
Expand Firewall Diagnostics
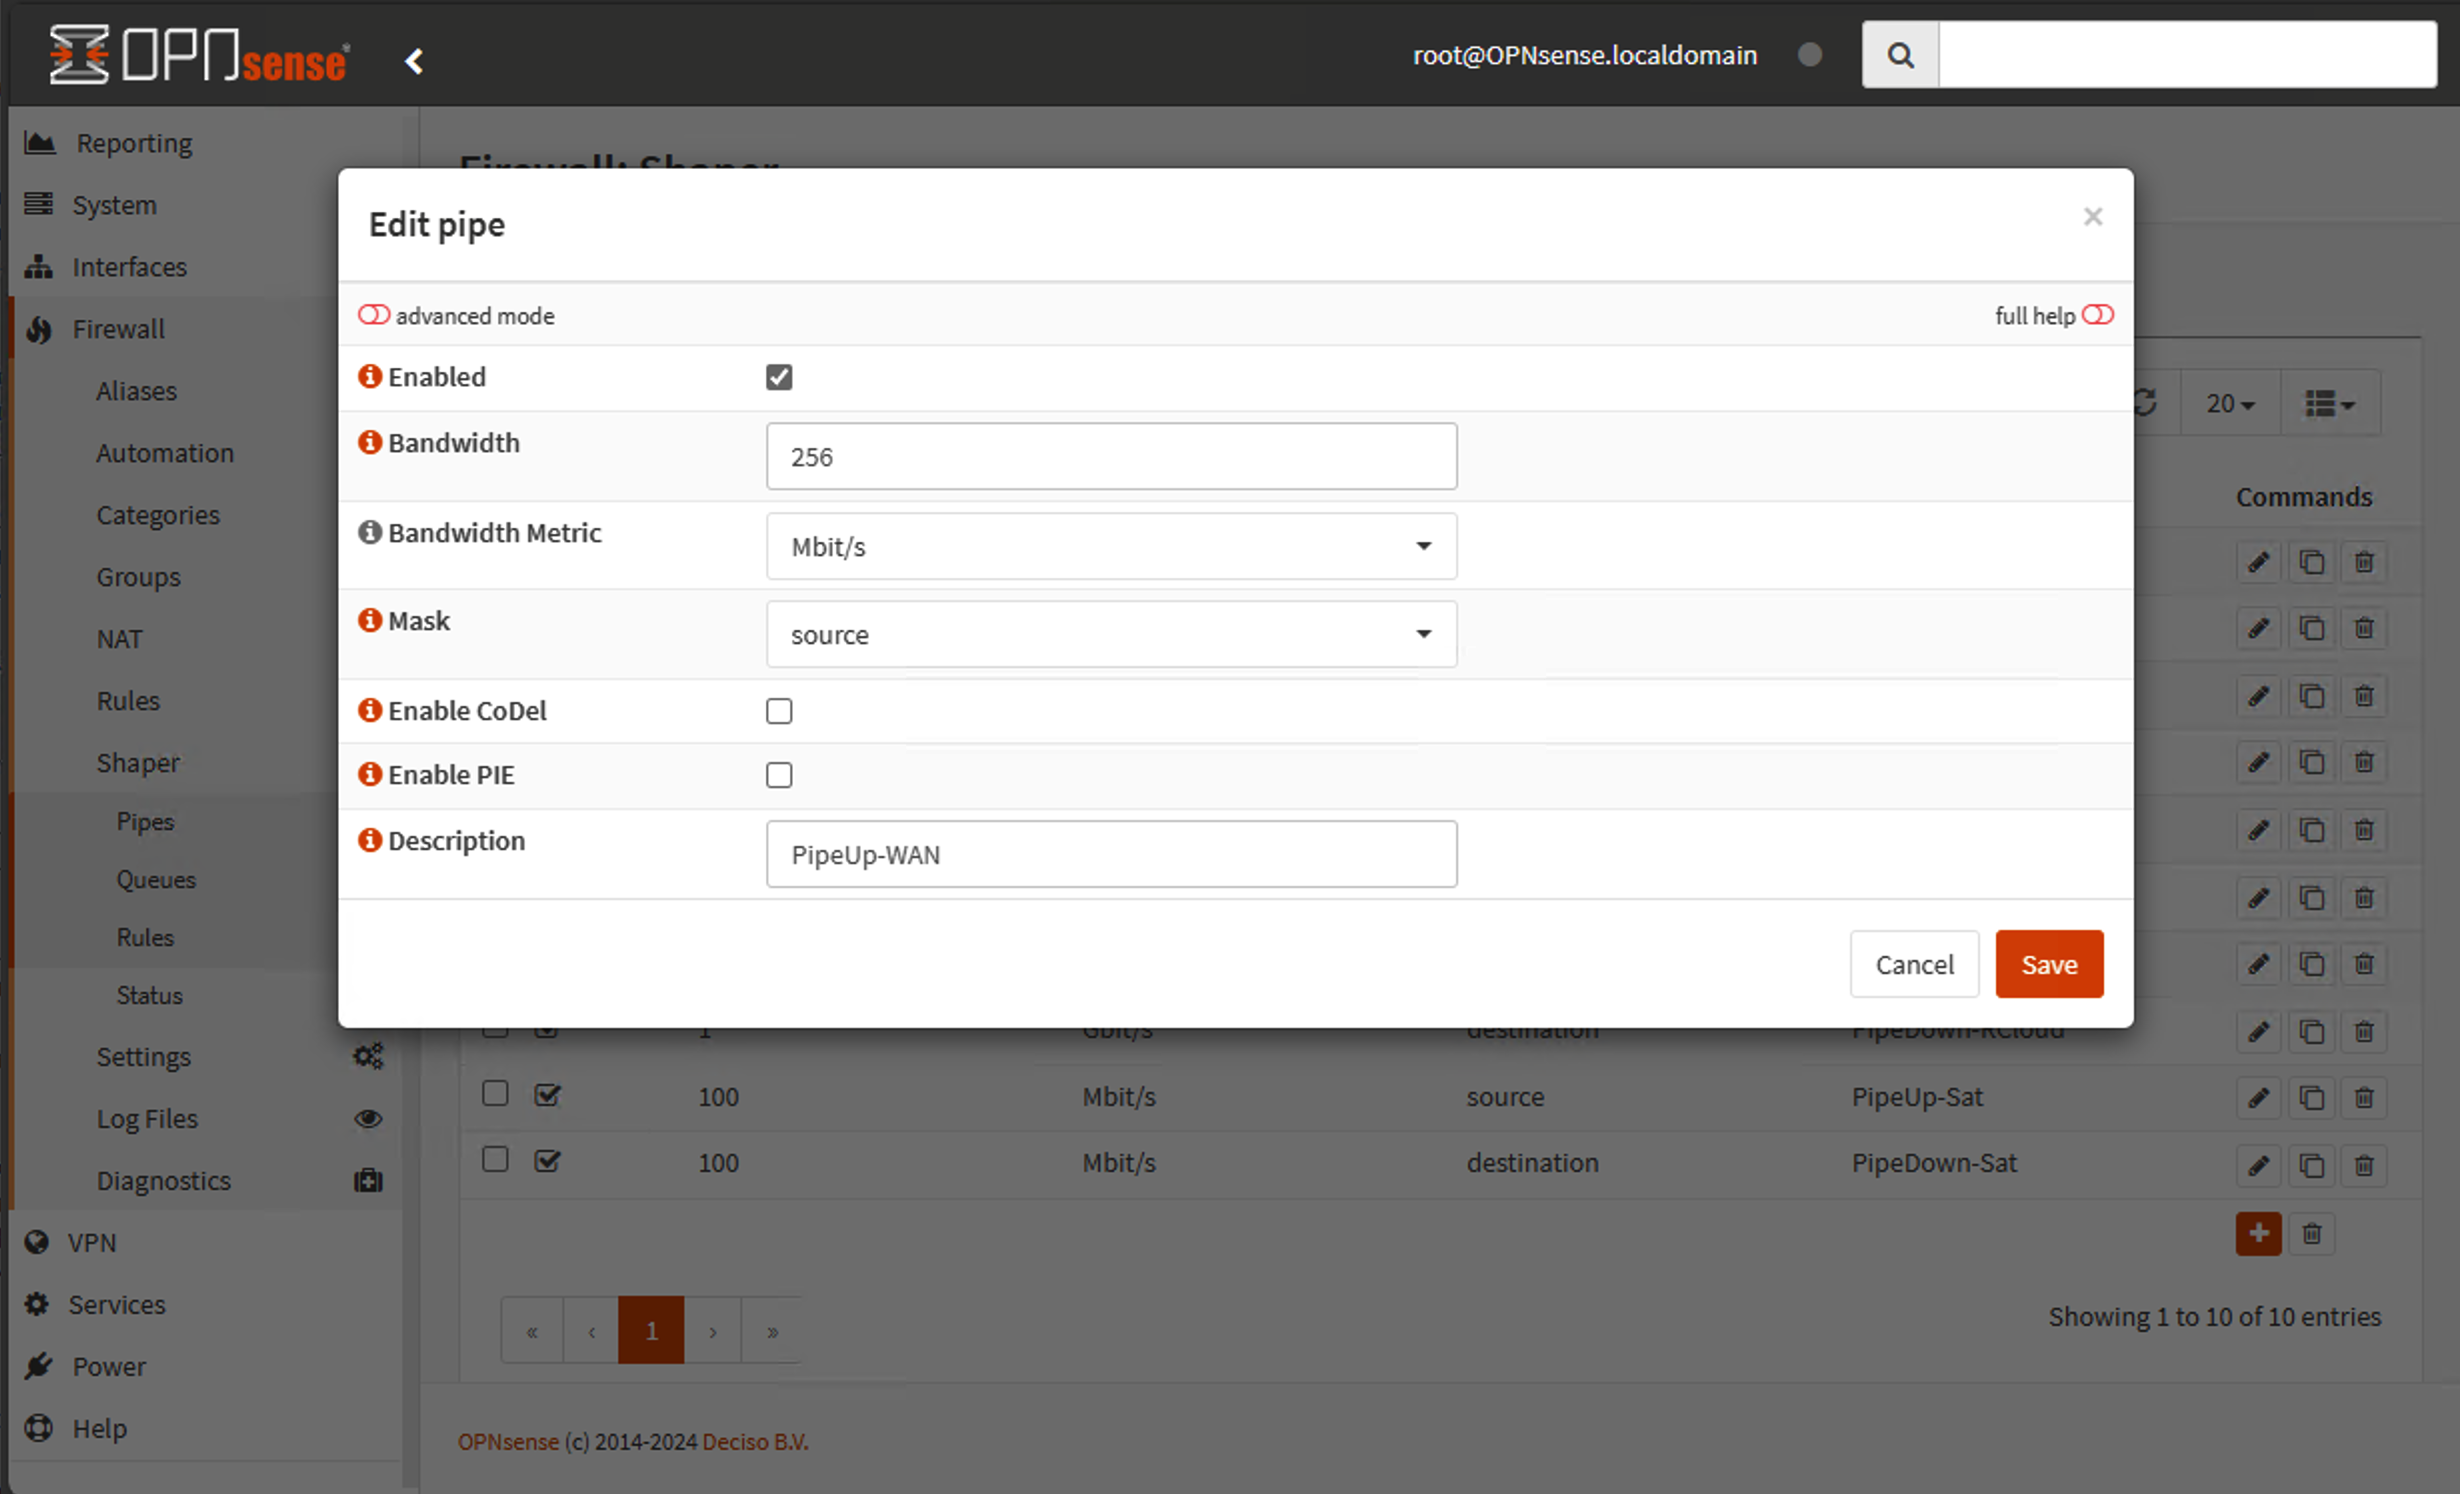(x=163, y=1181)
